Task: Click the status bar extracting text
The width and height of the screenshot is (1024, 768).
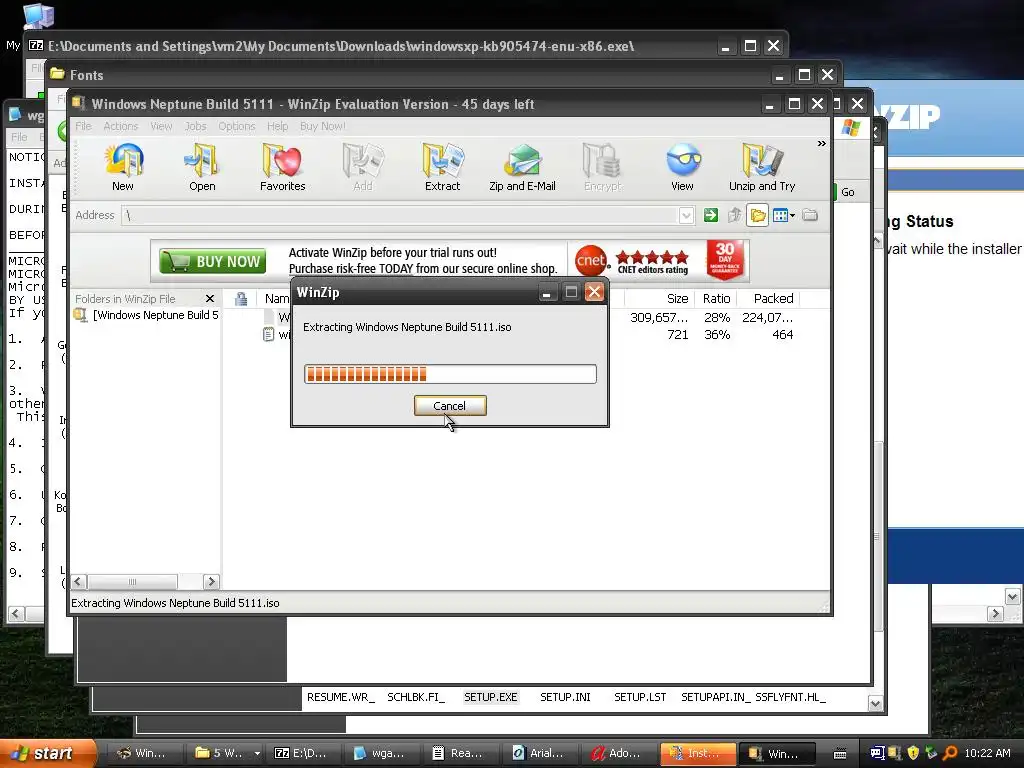Action: [x=175, y=603]
